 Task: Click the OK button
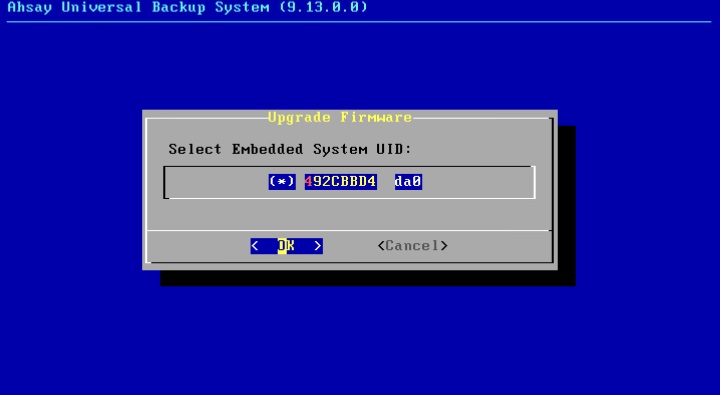point(287,246)
